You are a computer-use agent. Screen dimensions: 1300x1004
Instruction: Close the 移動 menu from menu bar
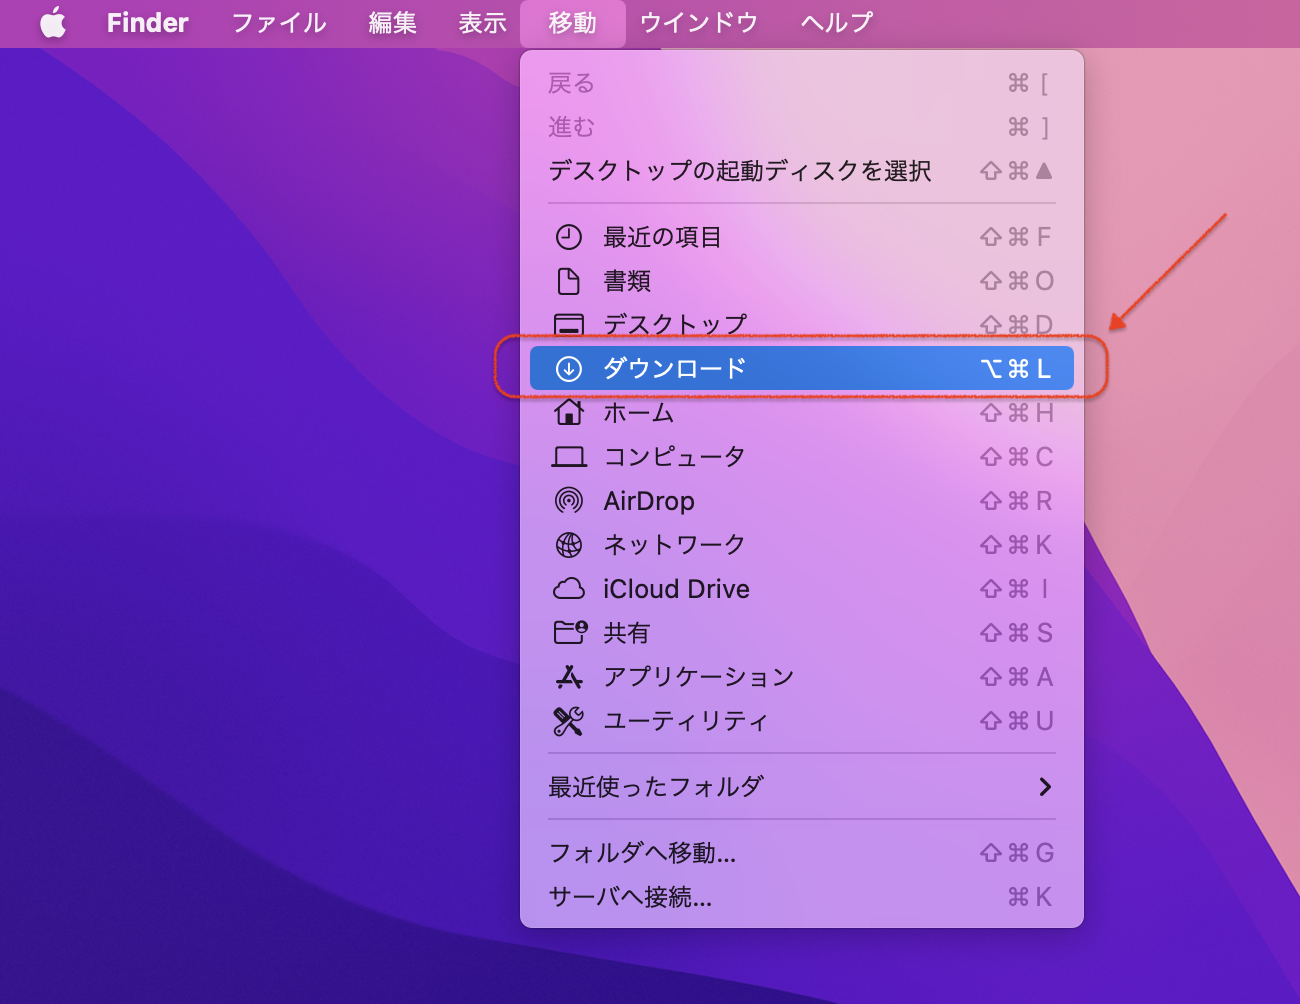click(x=572, y=23)
